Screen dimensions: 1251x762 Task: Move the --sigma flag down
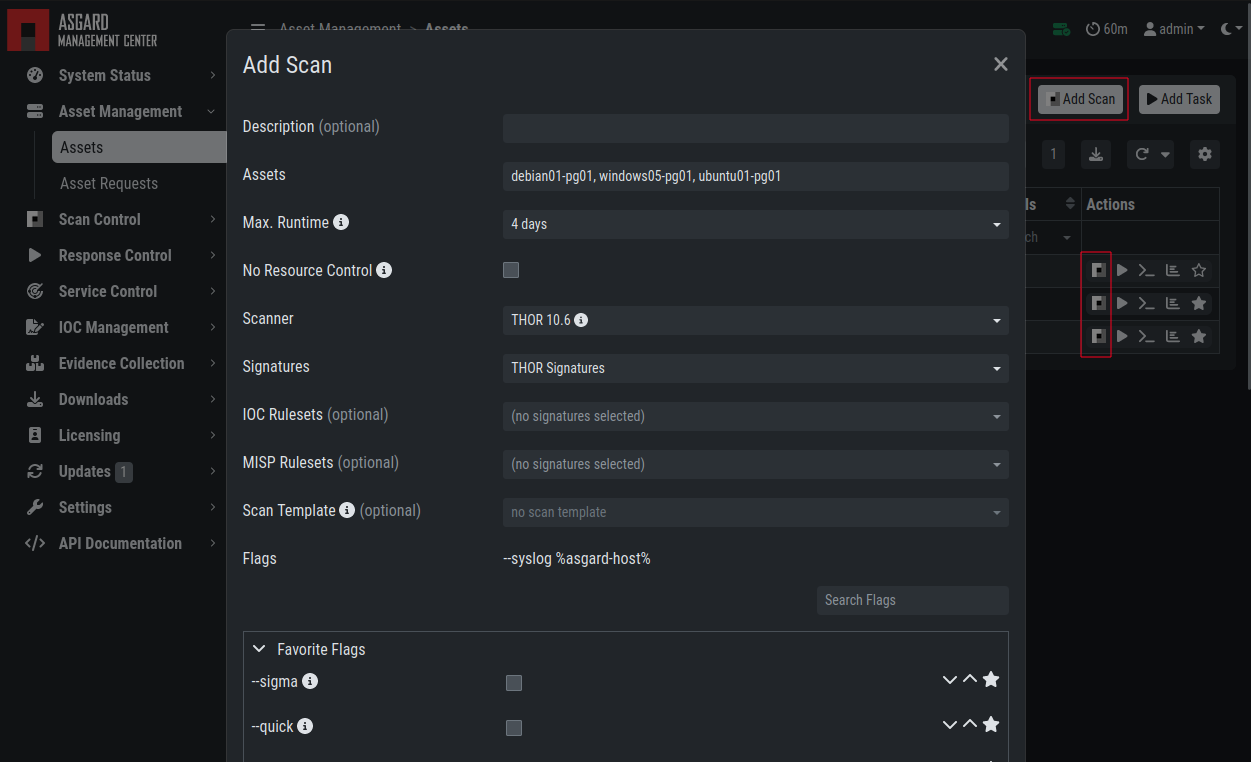950,680
